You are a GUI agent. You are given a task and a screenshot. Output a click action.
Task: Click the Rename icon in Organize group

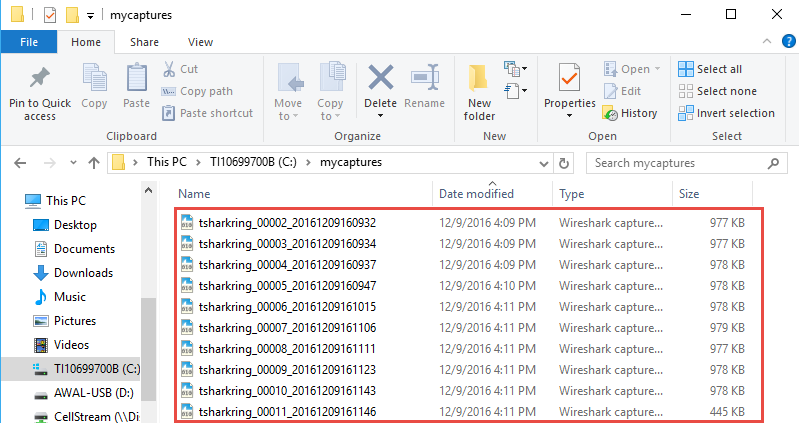[425, 80]
